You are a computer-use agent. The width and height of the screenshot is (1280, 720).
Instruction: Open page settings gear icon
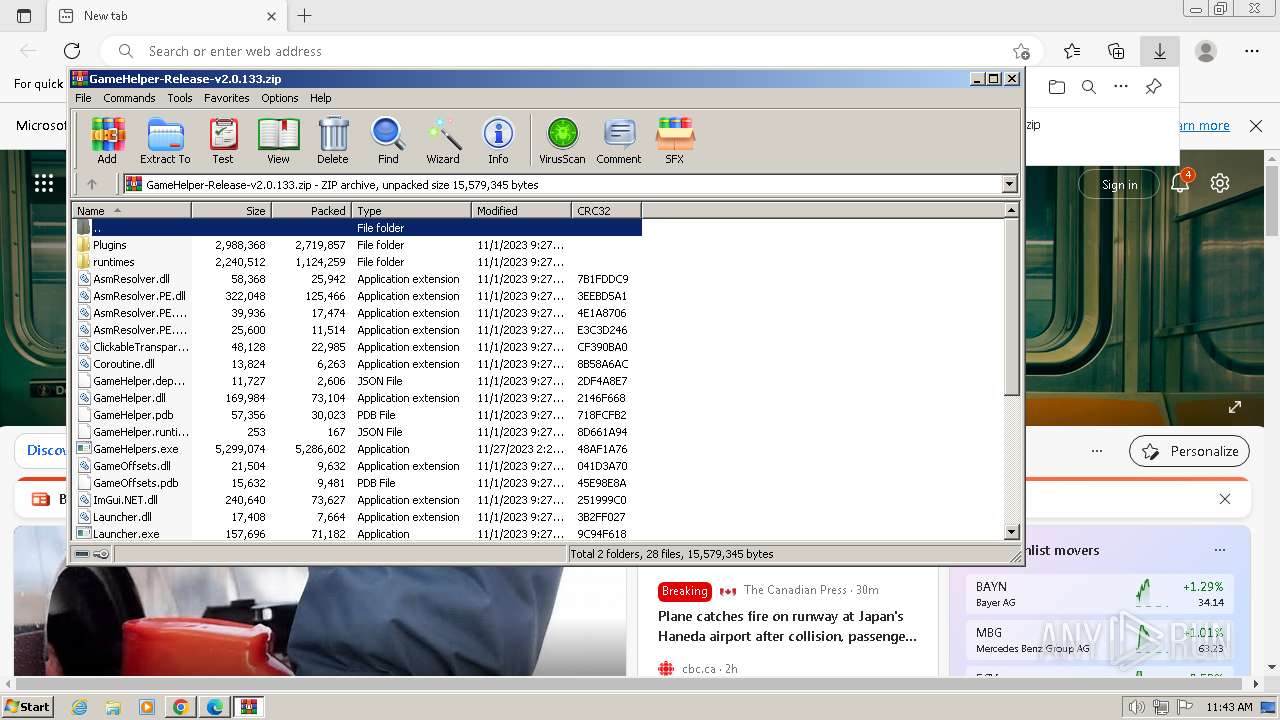pyautogui.click(x=1220, y=183)
